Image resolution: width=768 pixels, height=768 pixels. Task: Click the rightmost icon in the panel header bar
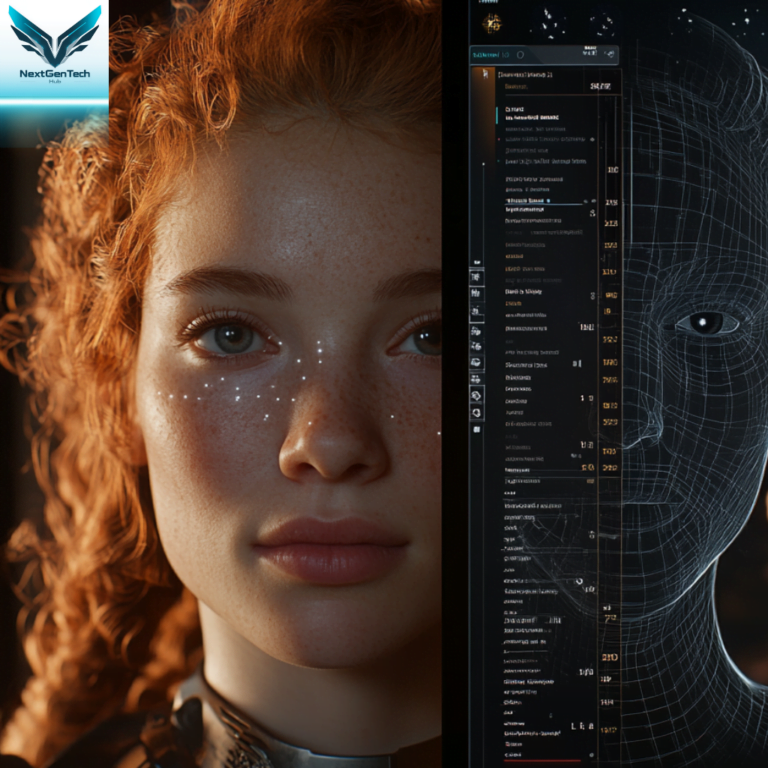tap(610, 54)
